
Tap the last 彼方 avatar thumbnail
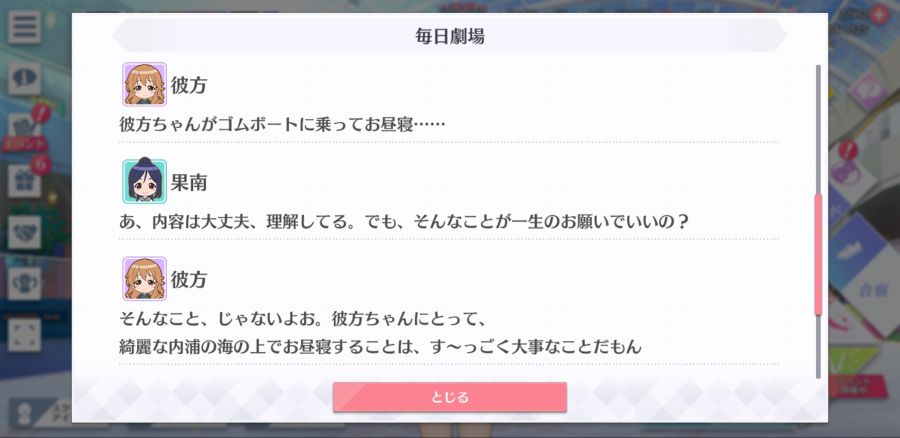(145, 278)
